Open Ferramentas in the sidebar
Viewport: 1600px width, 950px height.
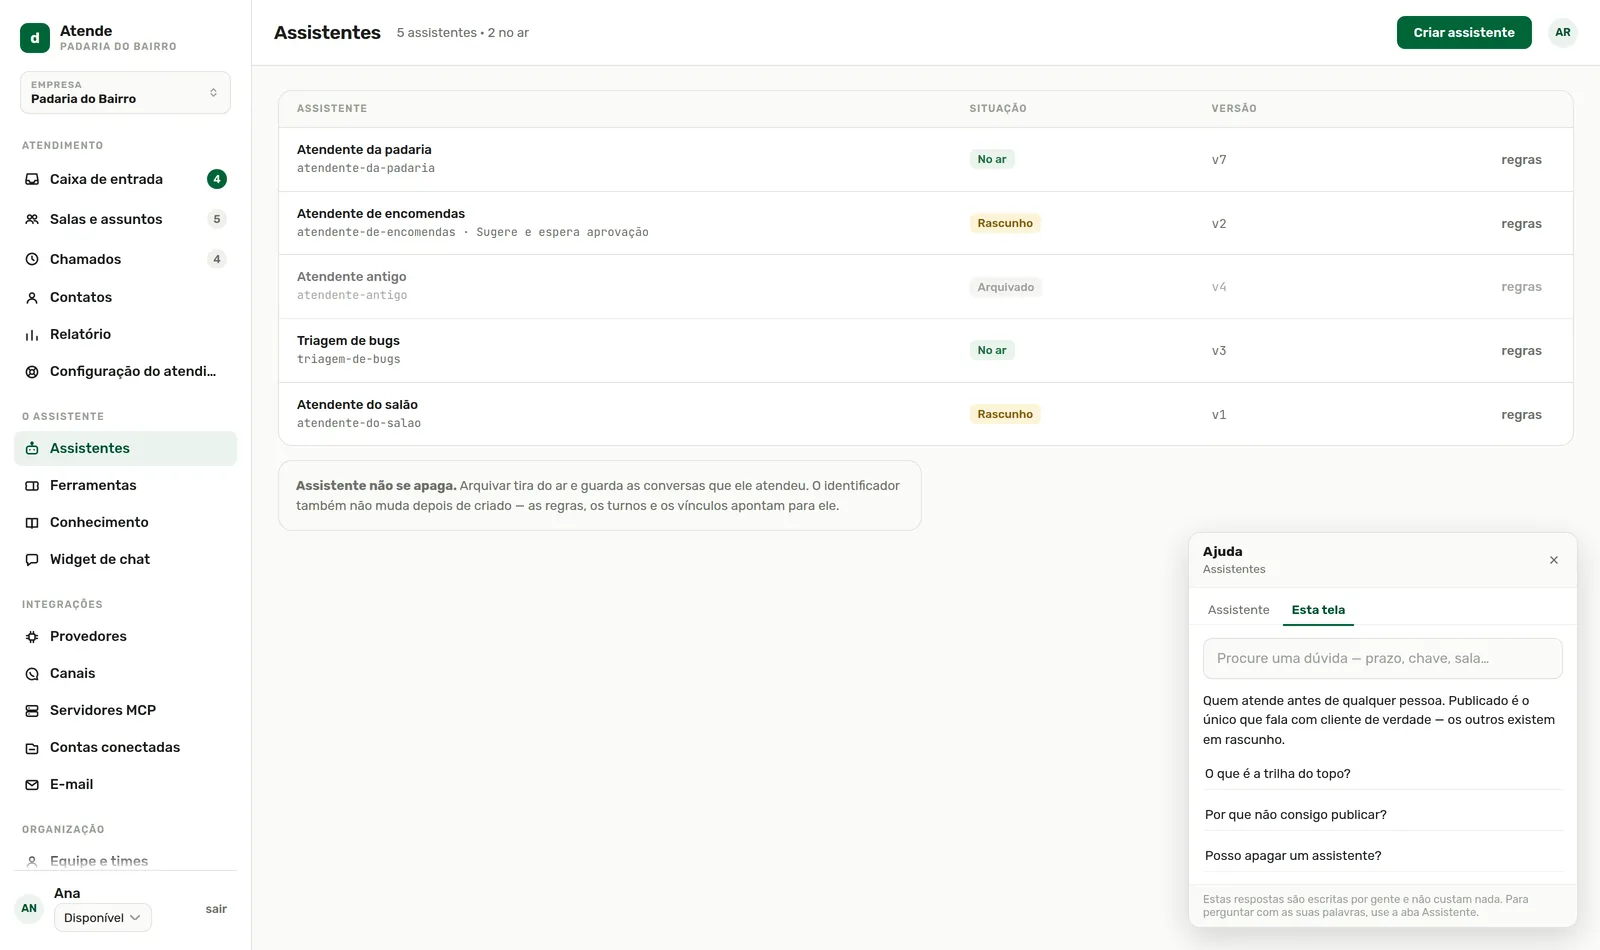(125, 485)
